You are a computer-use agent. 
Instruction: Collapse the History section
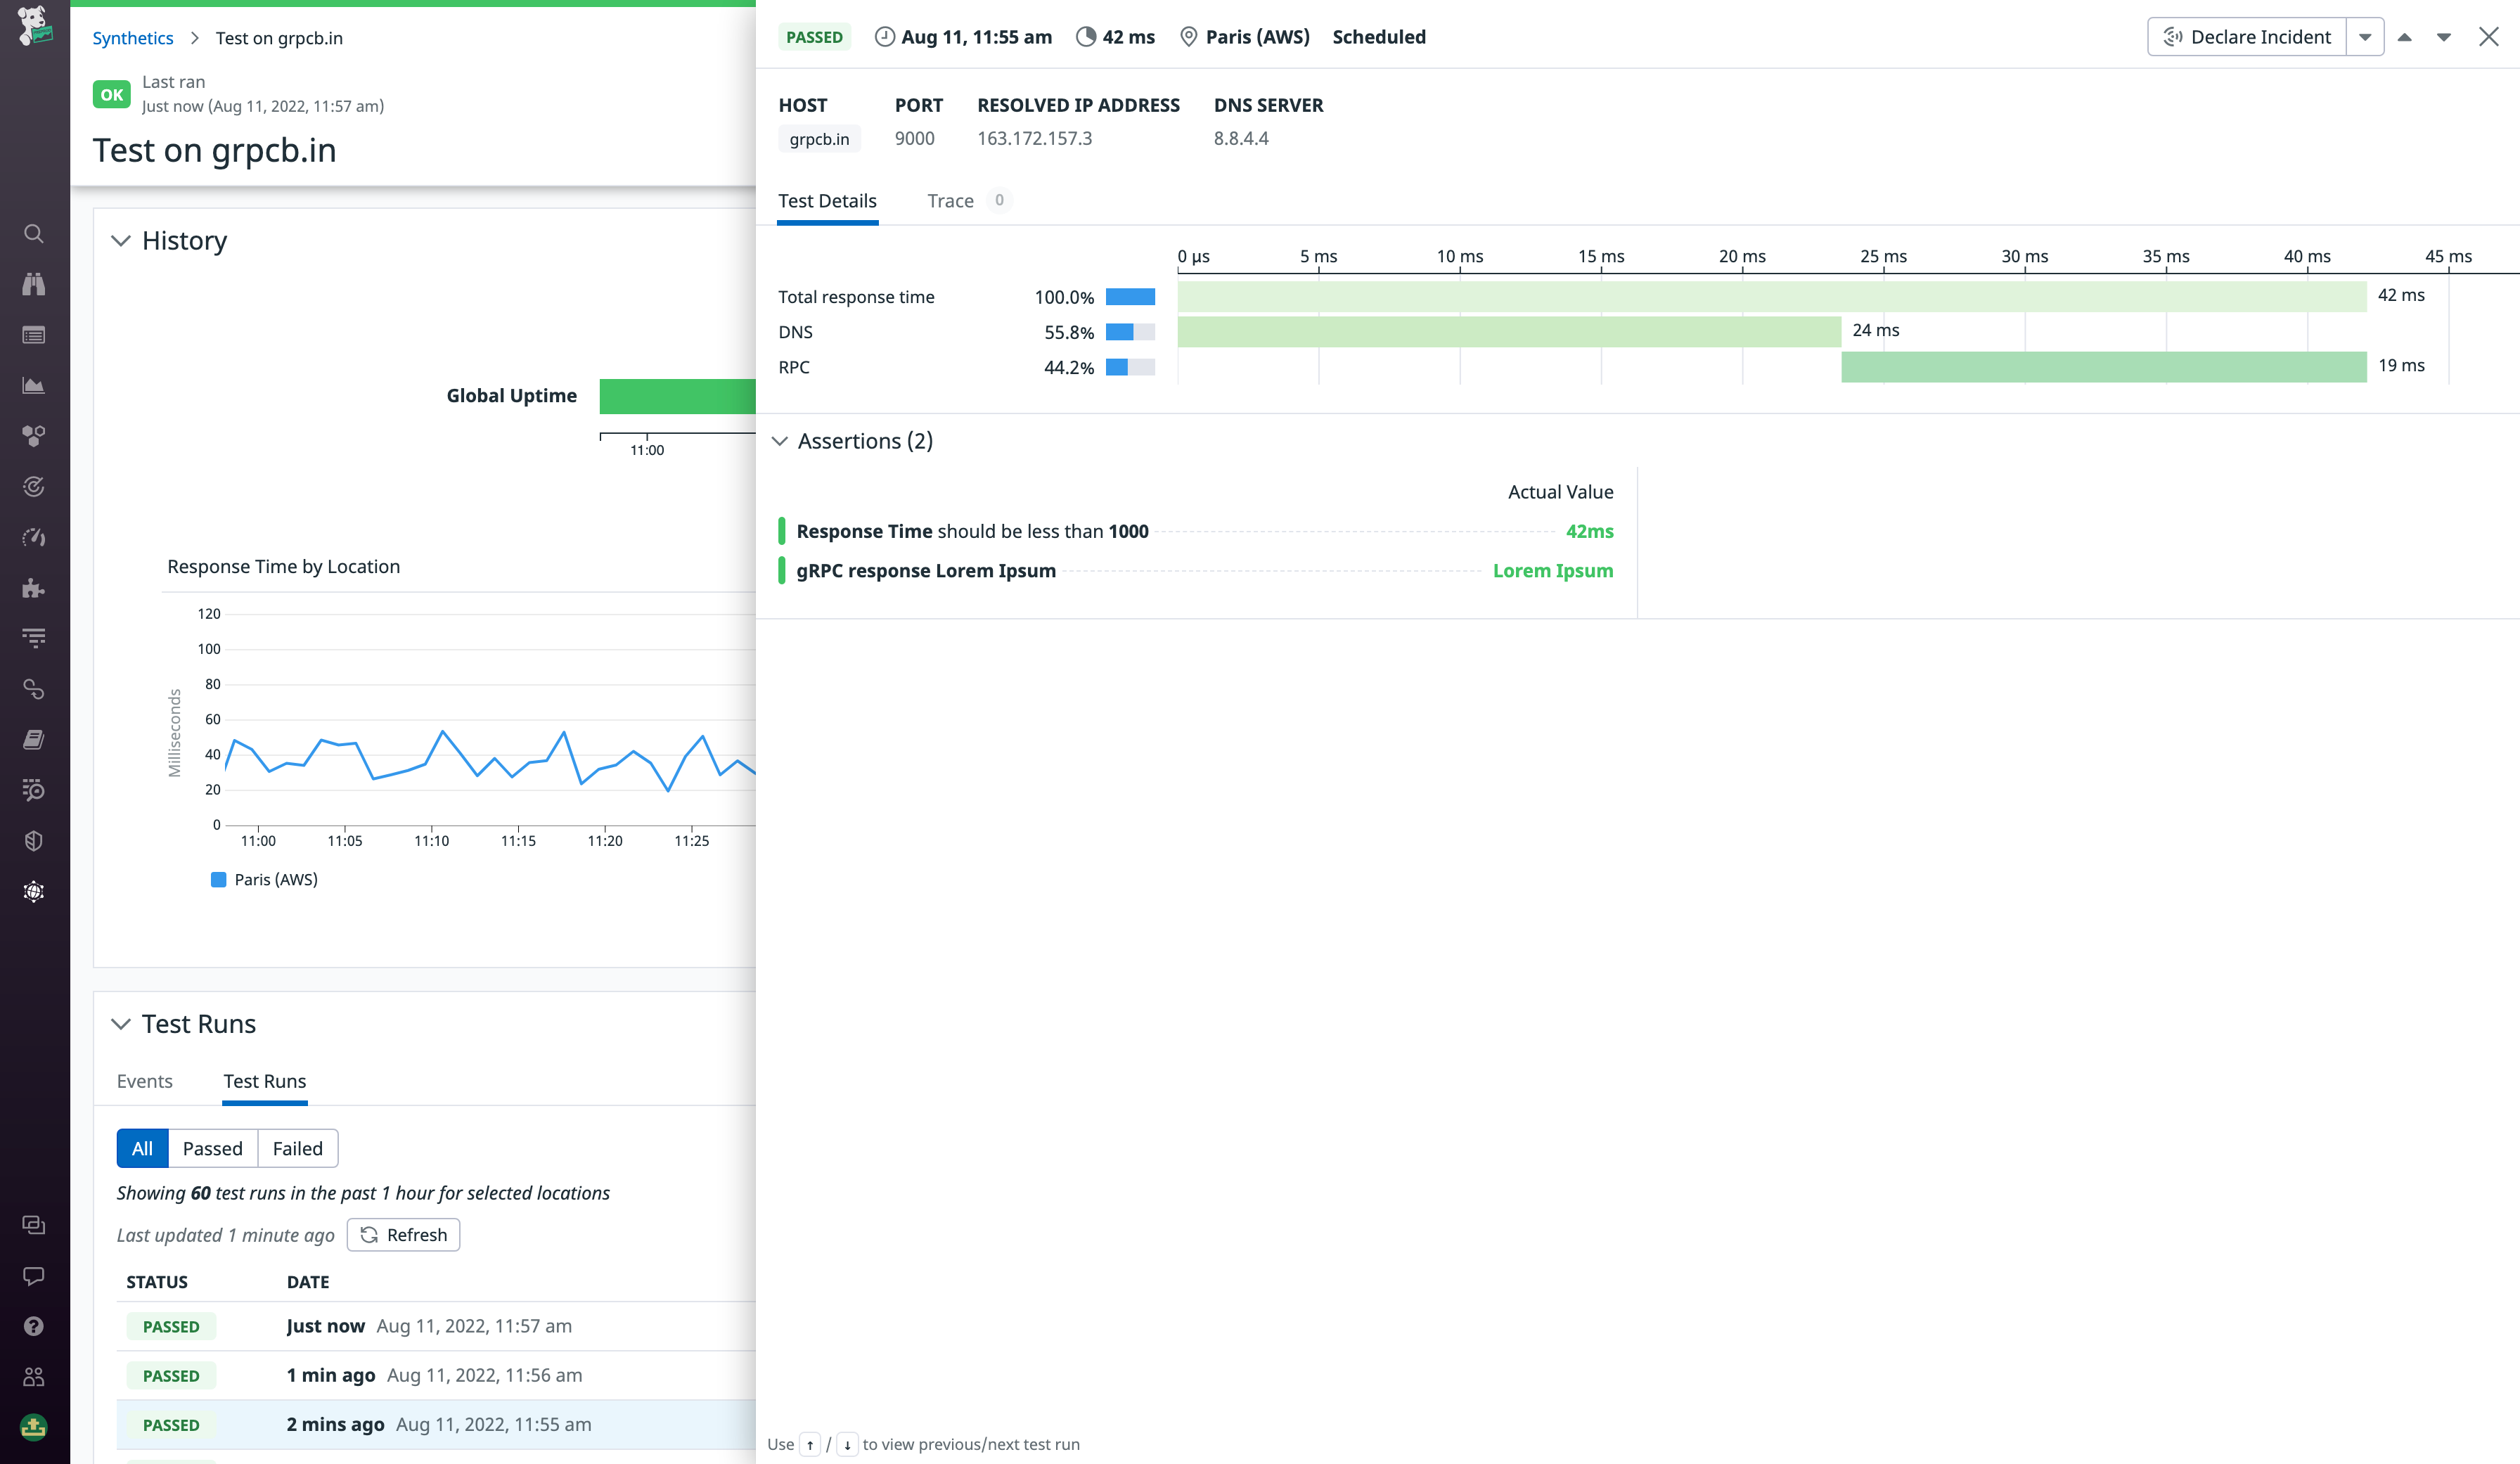121,241
